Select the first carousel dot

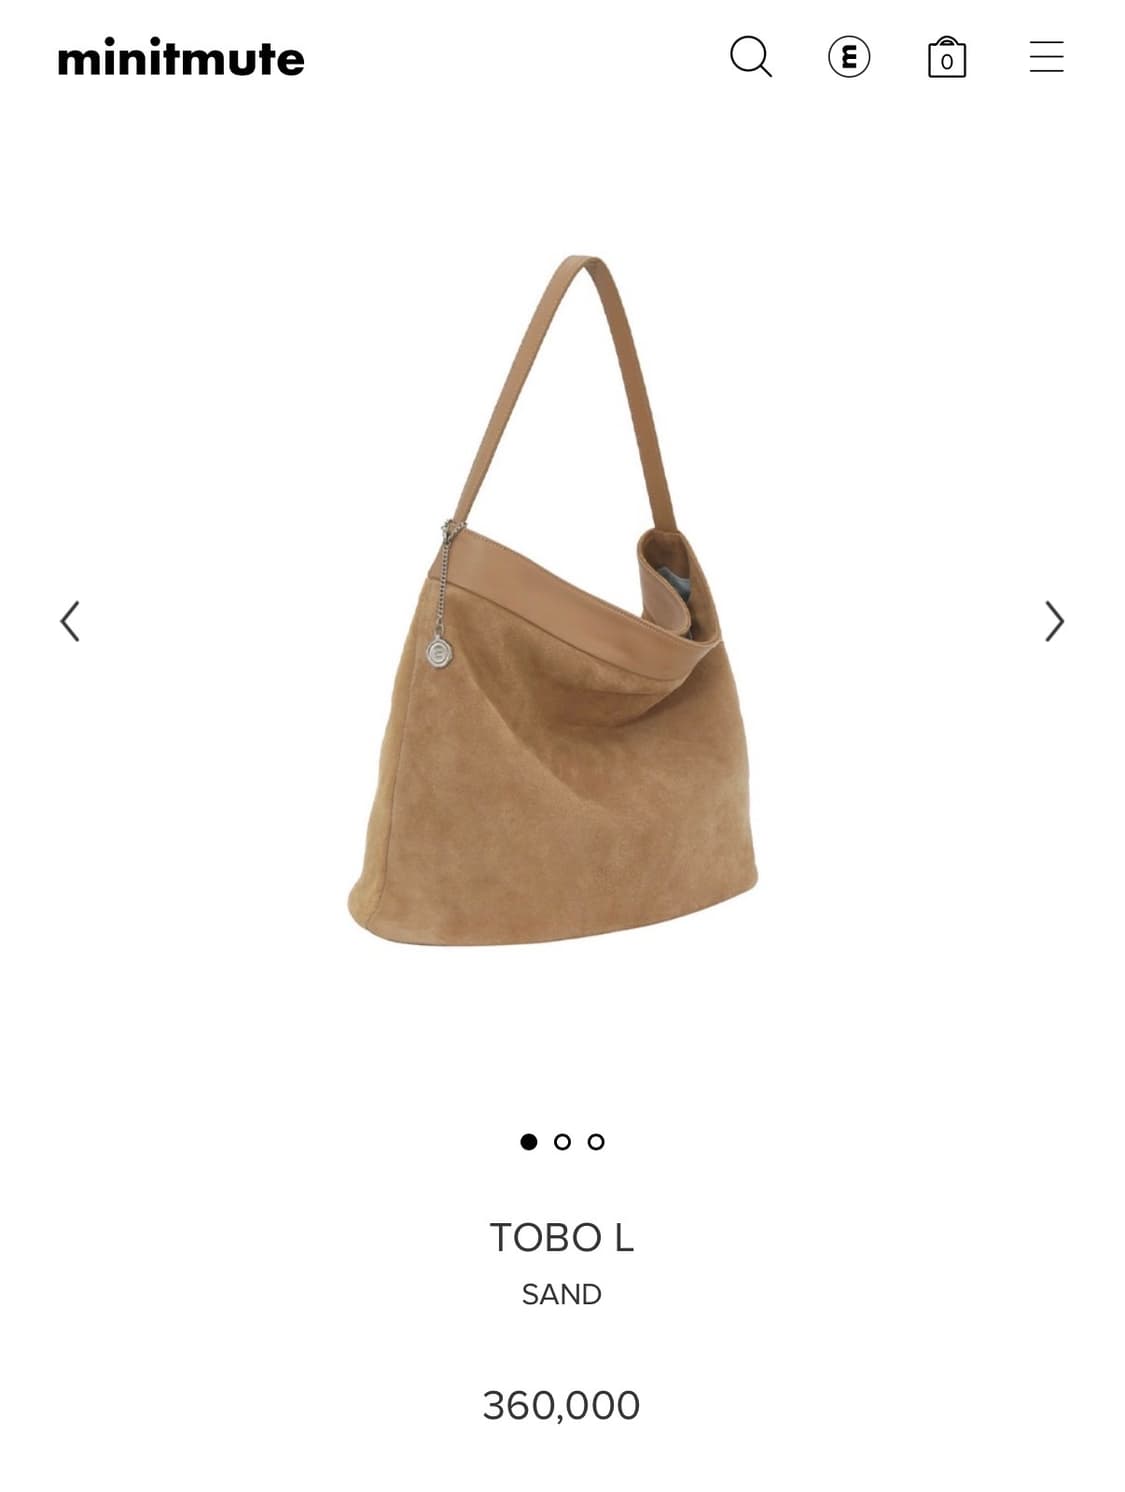(x=529, y=1142)
